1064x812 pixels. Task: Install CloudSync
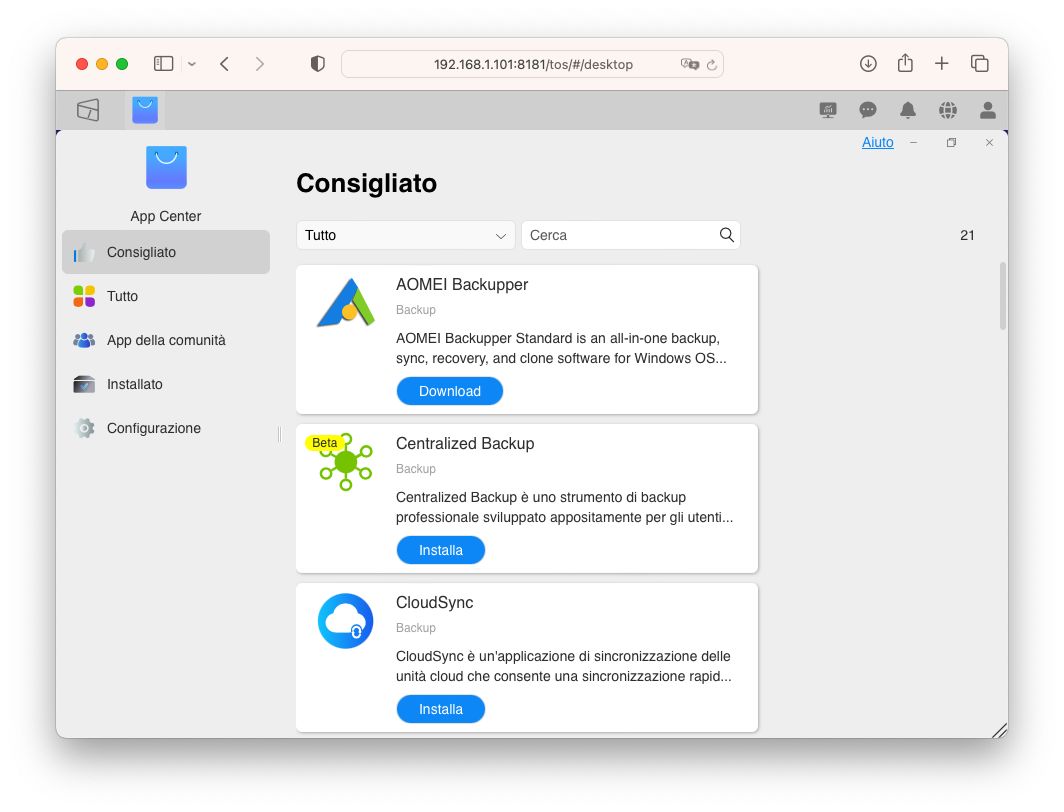[x=440, y=709]
